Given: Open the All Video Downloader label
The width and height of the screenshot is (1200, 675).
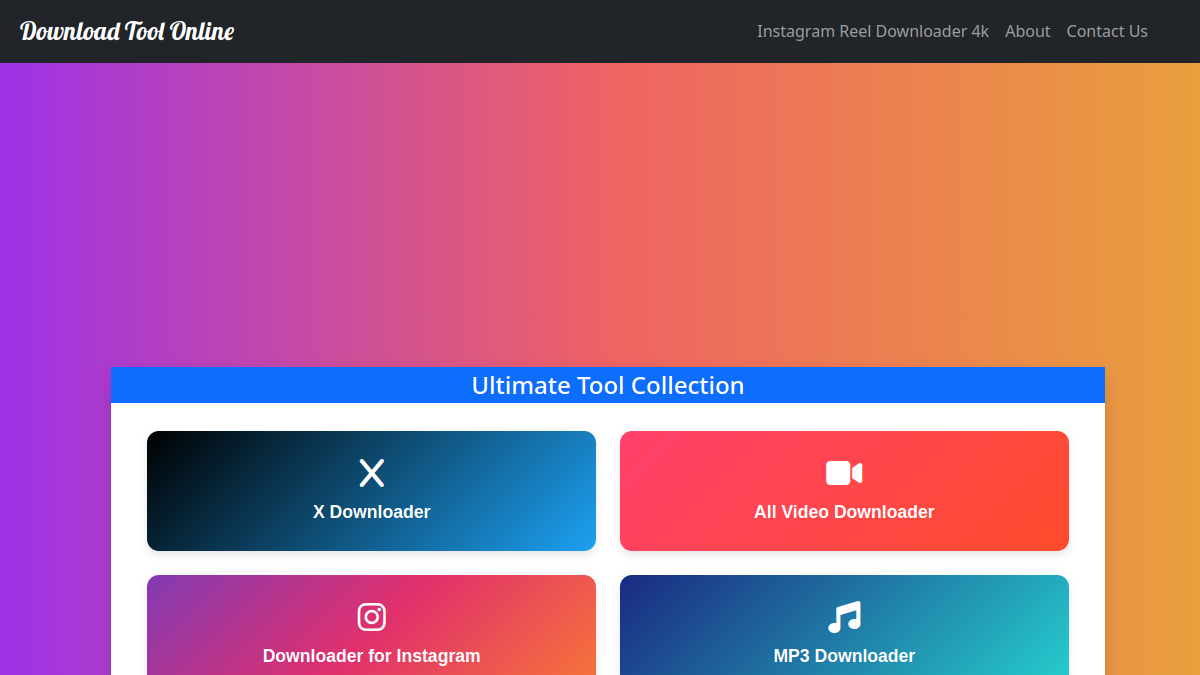Looking at the screenshot, I should (844, 512).
